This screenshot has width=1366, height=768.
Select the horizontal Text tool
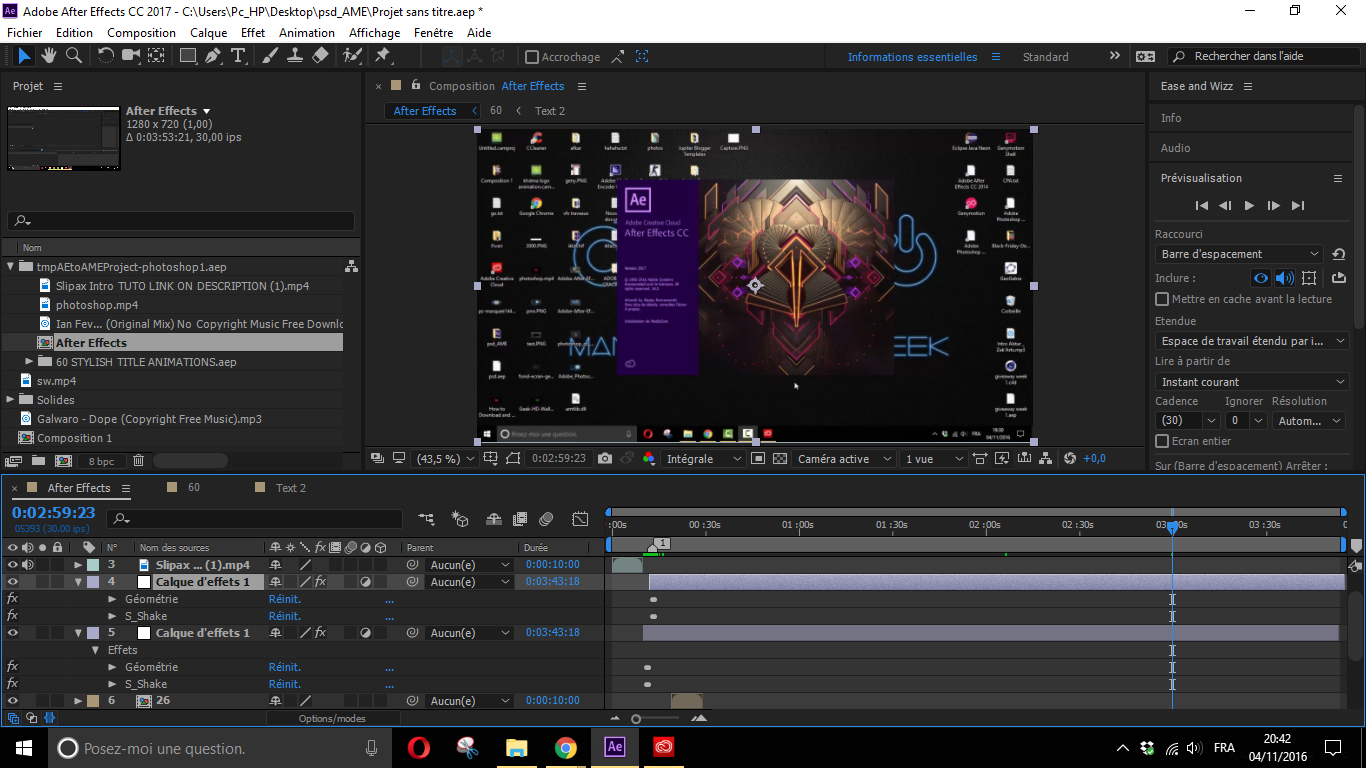click(238, 56)
